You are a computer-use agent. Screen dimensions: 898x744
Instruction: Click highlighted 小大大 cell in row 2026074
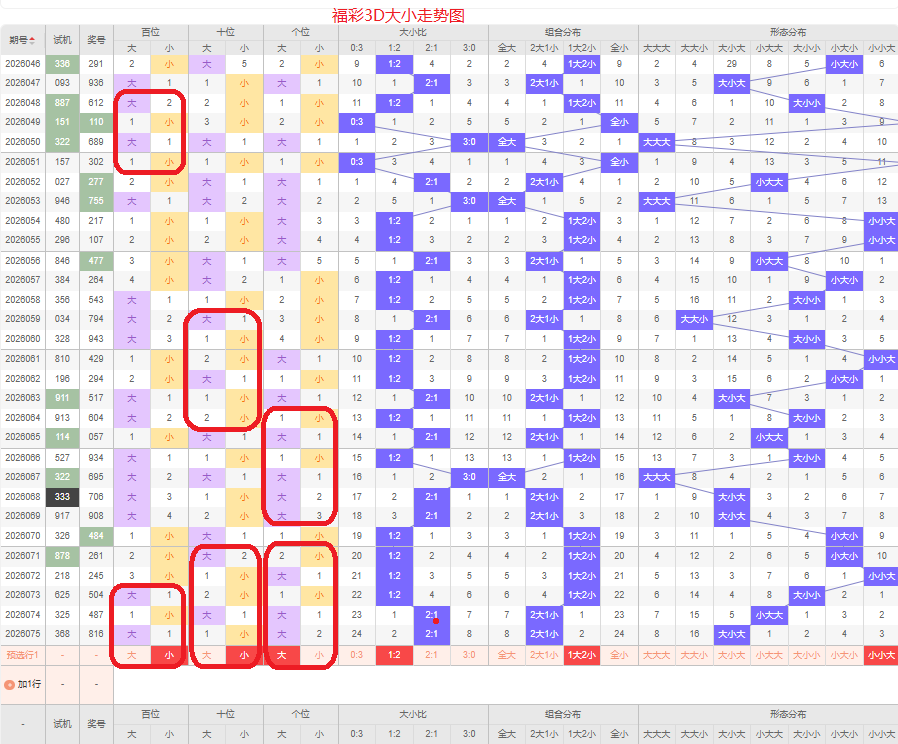[x=769, y=615]
